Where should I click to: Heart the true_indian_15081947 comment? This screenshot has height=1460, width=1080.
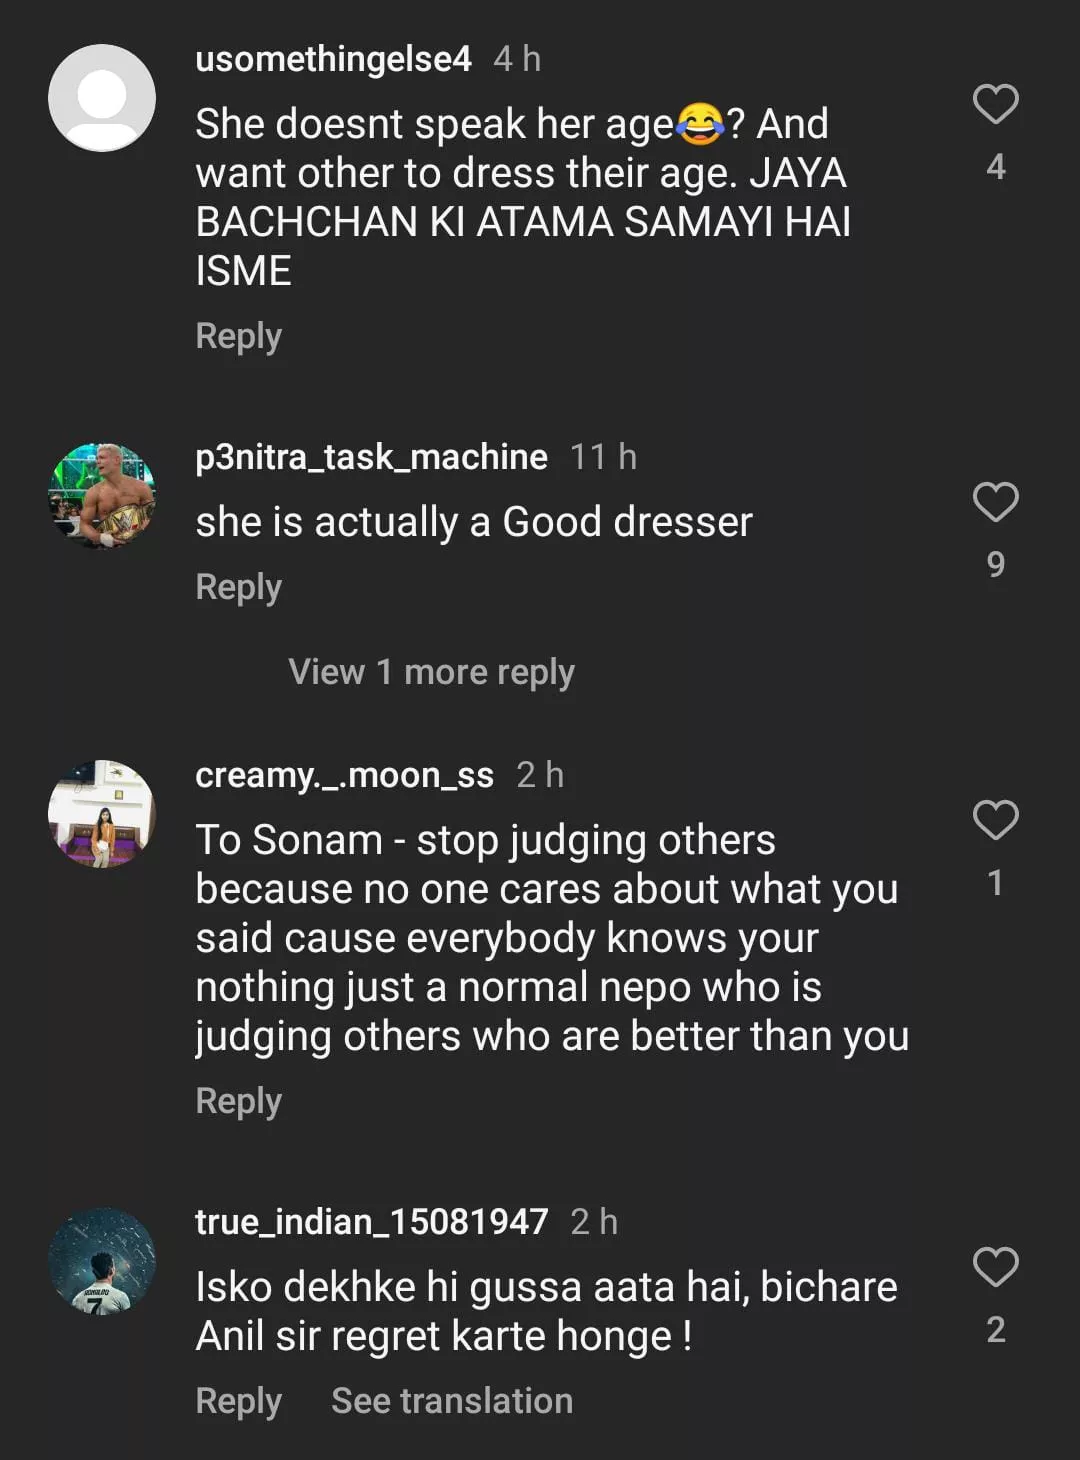click(x=995, y=1267)
